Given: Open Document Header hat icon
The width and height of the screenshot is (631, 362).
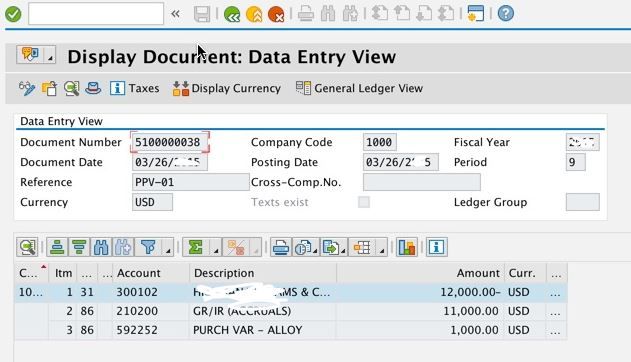Looking at the screenshot, I should (93, 88).
